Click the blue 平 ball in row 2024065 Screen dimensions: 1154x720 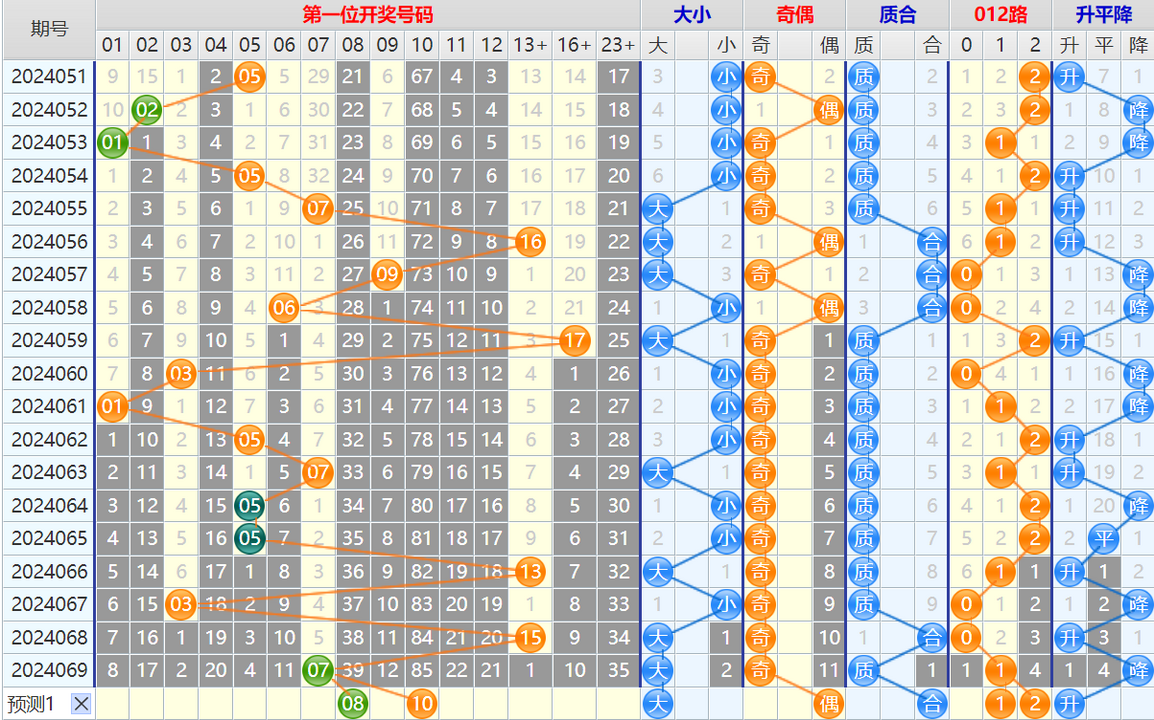click(x=1103, y=538)
